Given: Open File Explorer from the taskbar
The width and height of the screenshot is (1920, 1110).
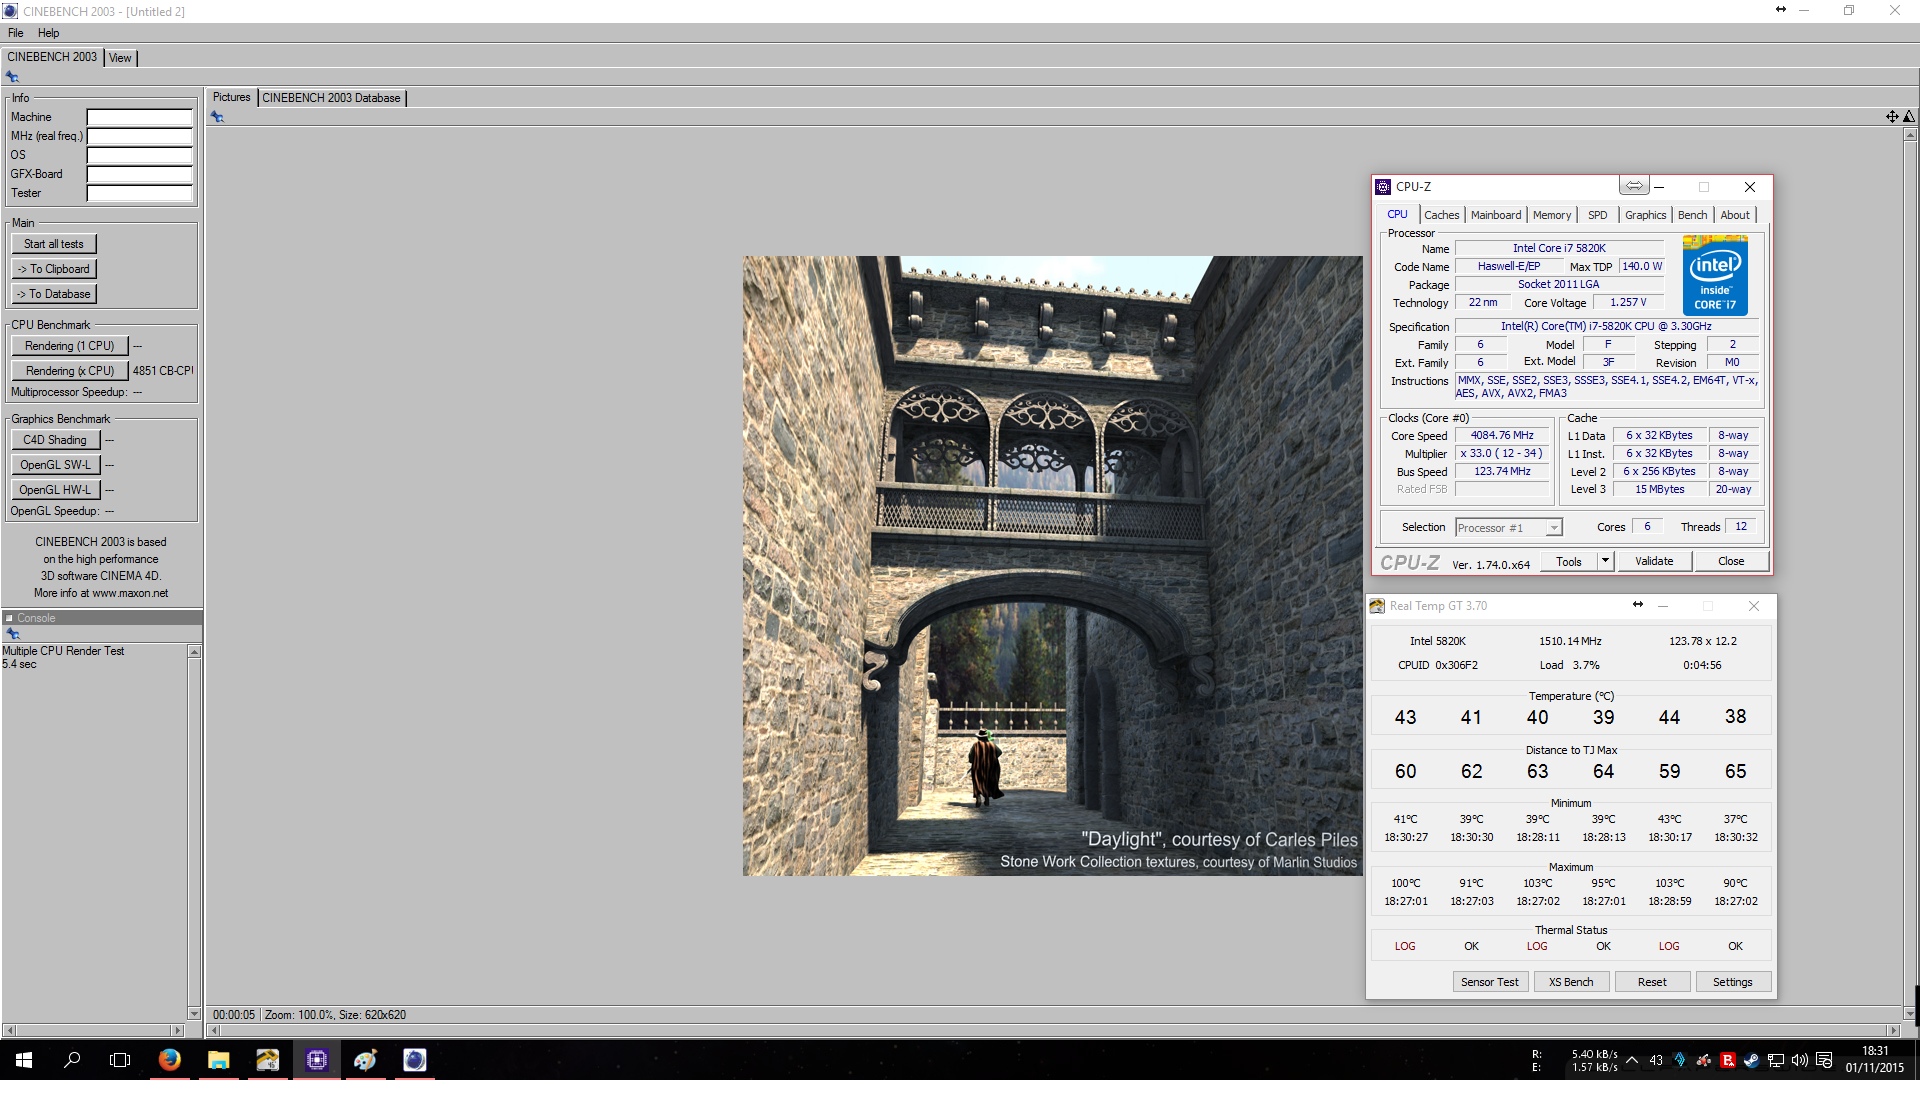Looking at the screenshot, I should tap(219, 1060).
